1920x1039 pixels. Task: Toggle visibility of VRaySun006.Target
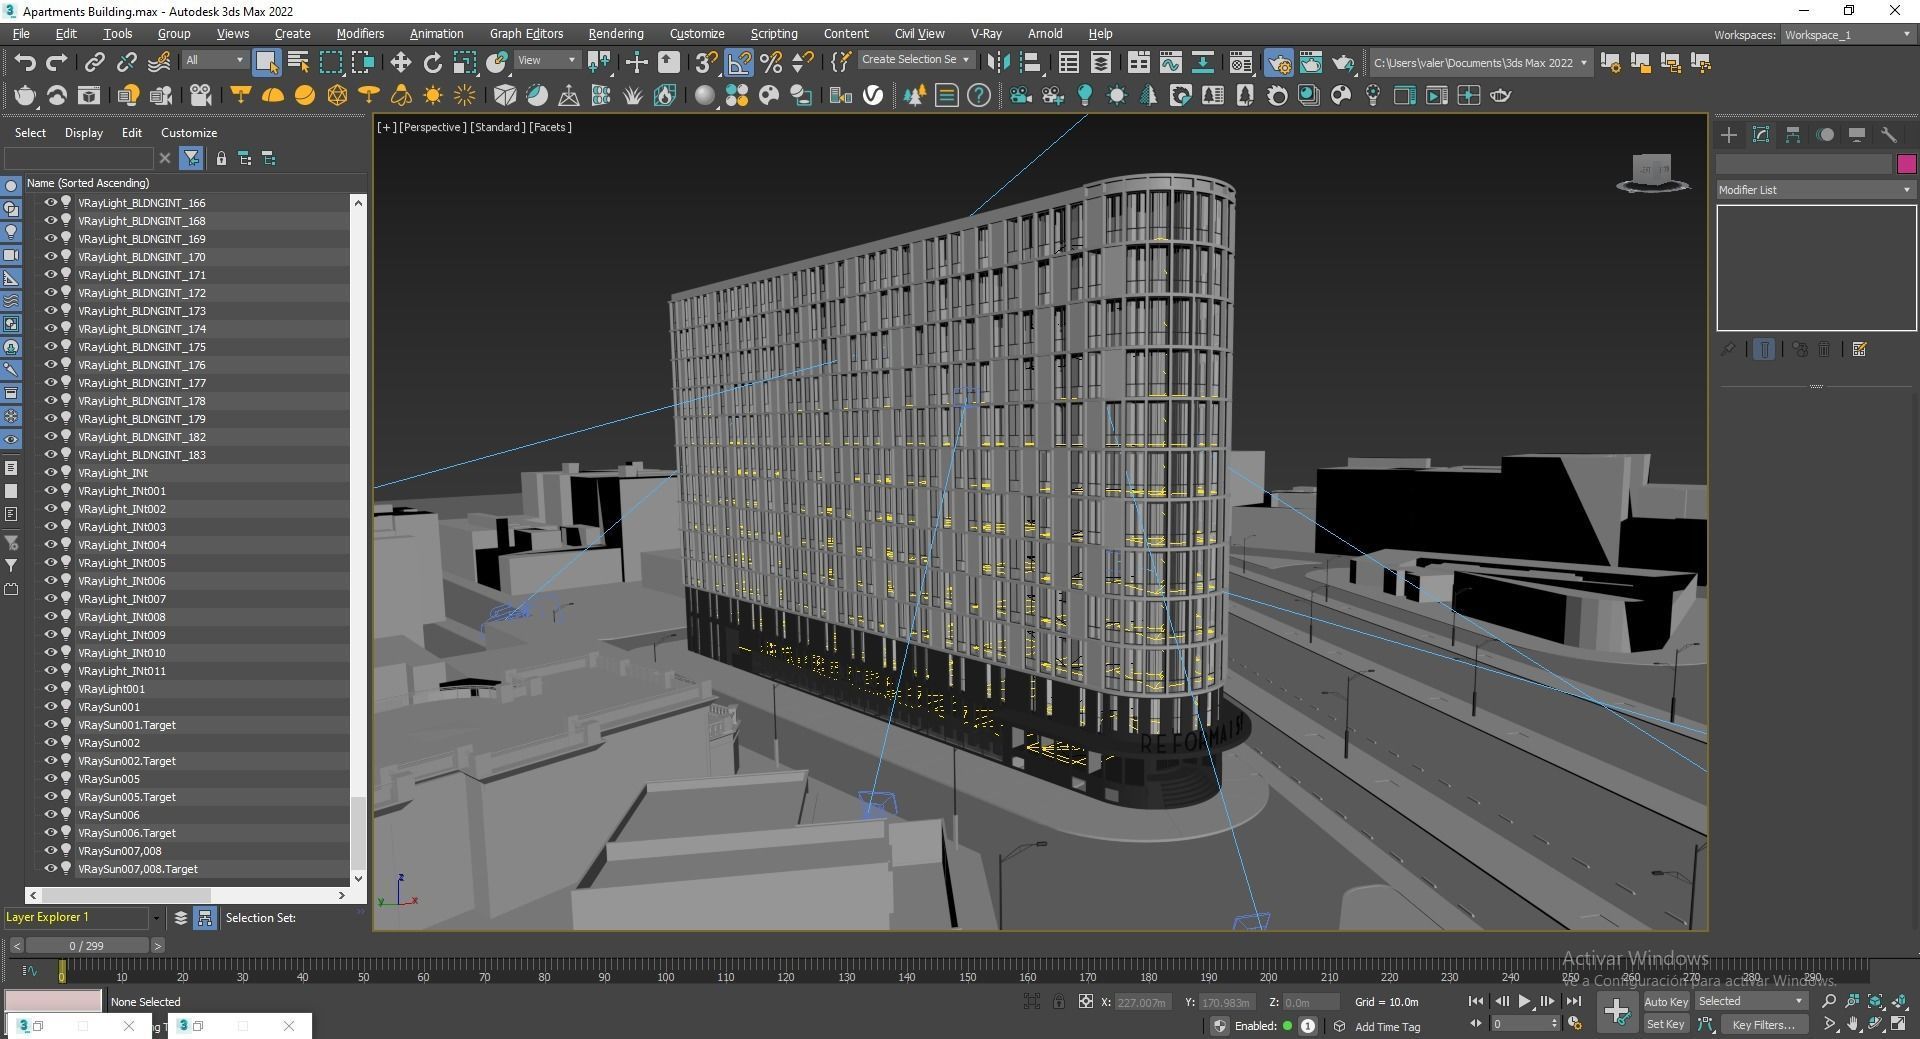point(50,832)
